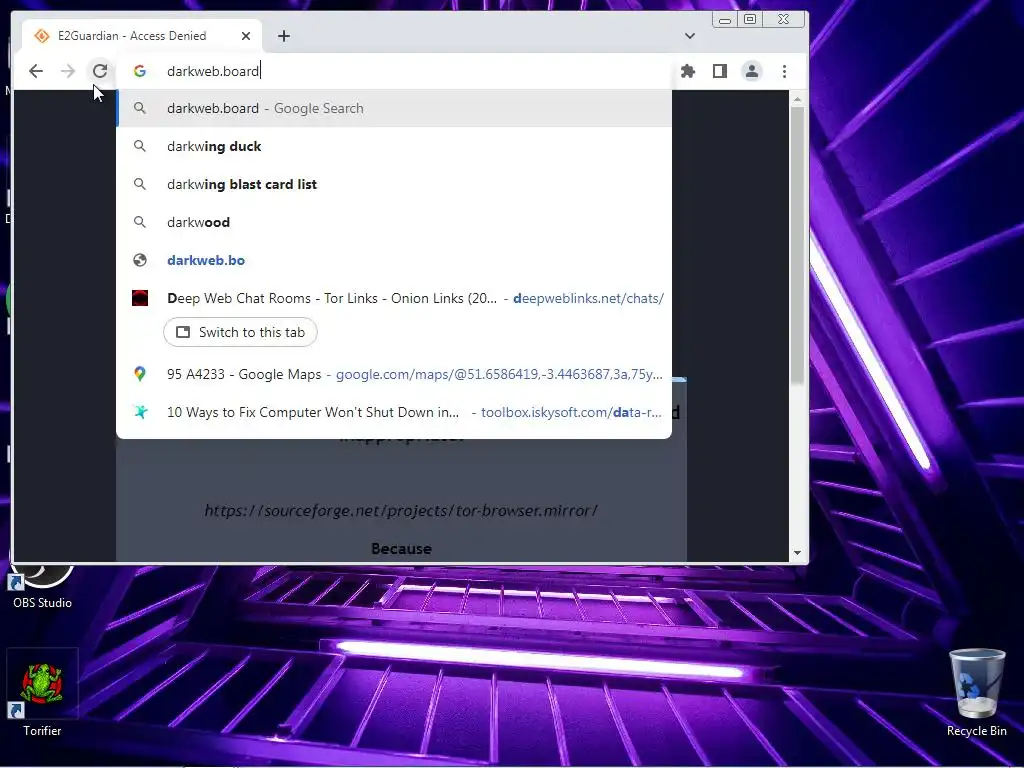Viewport: 1024px width, 768px height.
Task: Click the word Because on the page
Action: click(x=401, y=549)
